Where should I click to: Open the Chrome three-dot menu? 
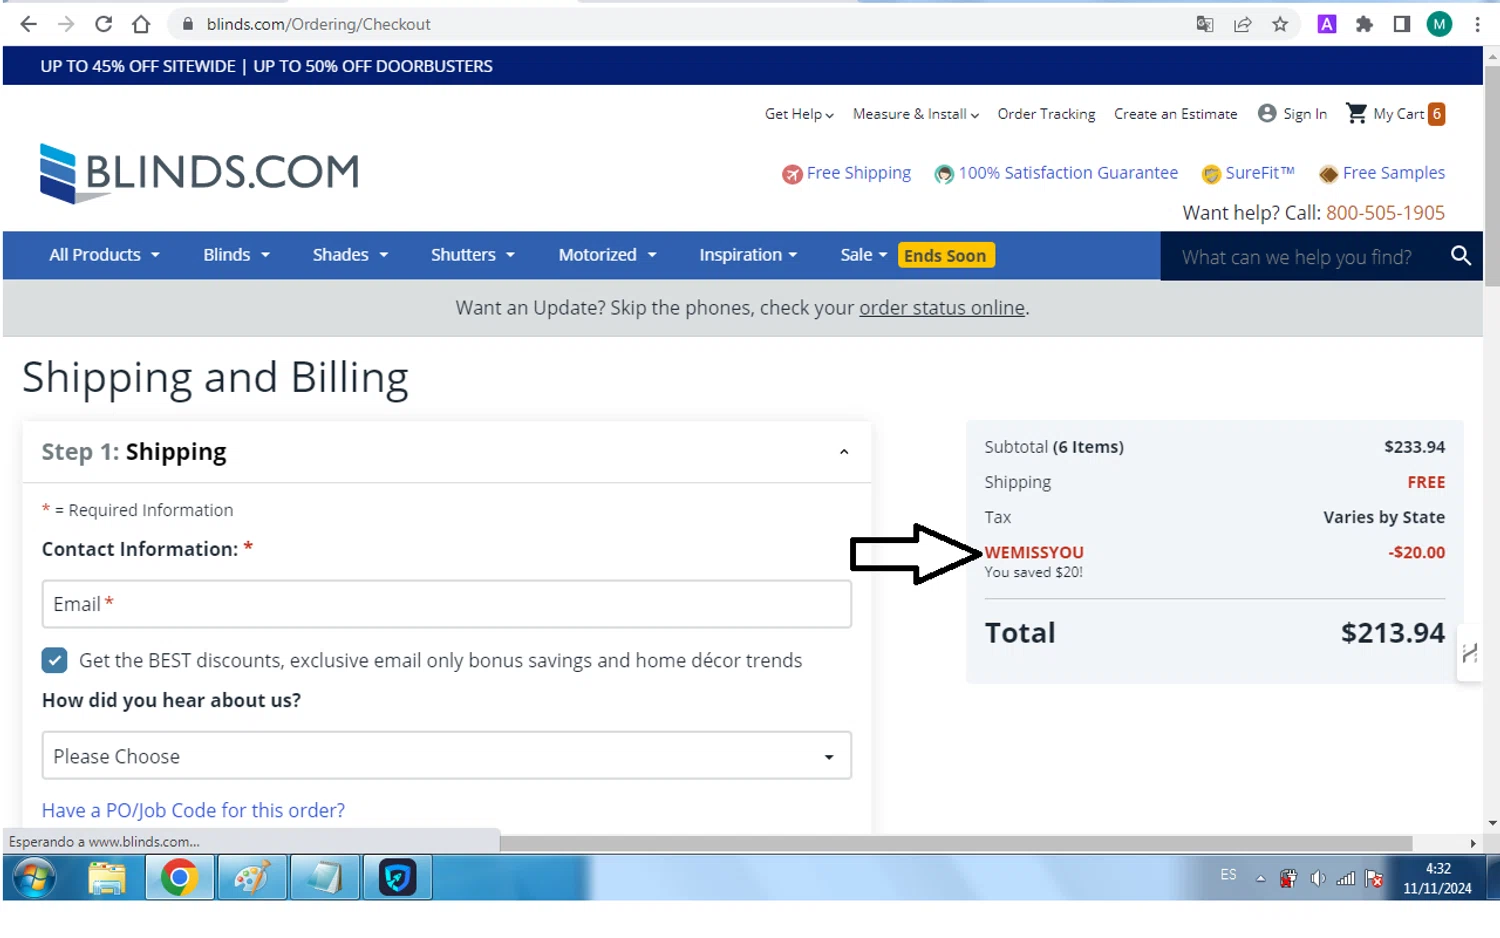coord(1477,24)
